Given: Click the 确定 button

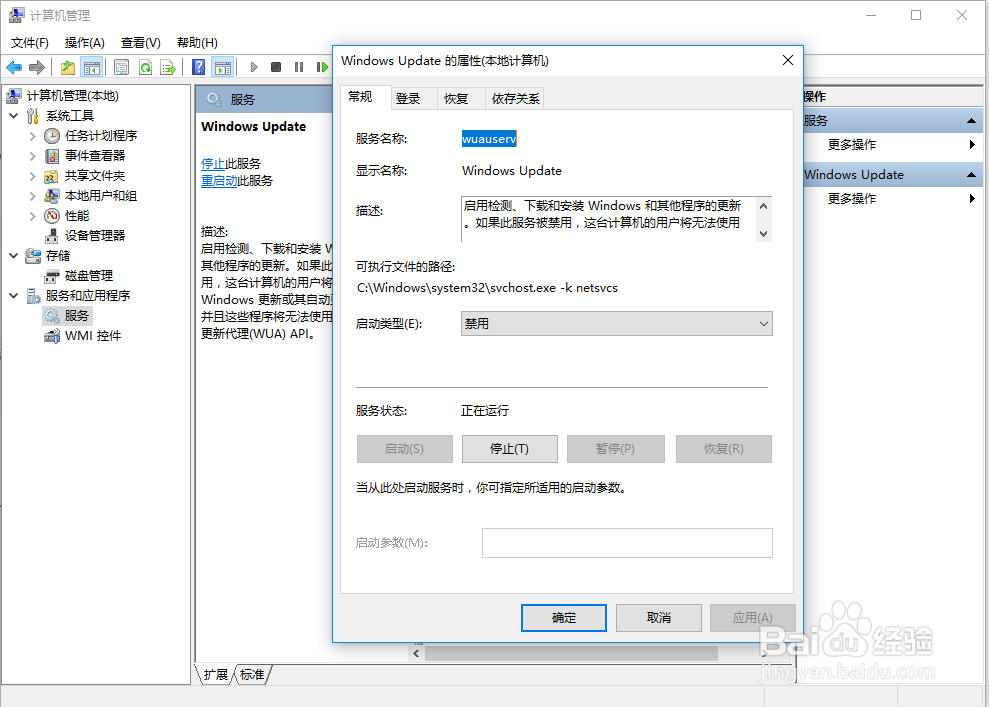Looking at the screenshot, I should click(563, 617).
